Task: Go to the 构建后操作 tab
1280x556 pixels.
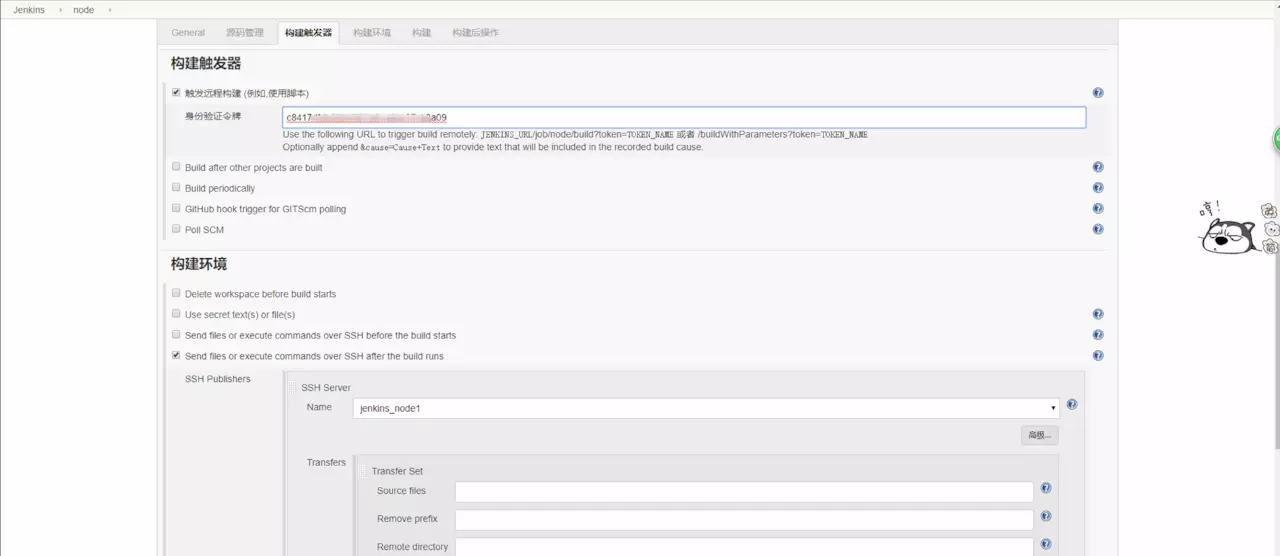Action: 475,33
